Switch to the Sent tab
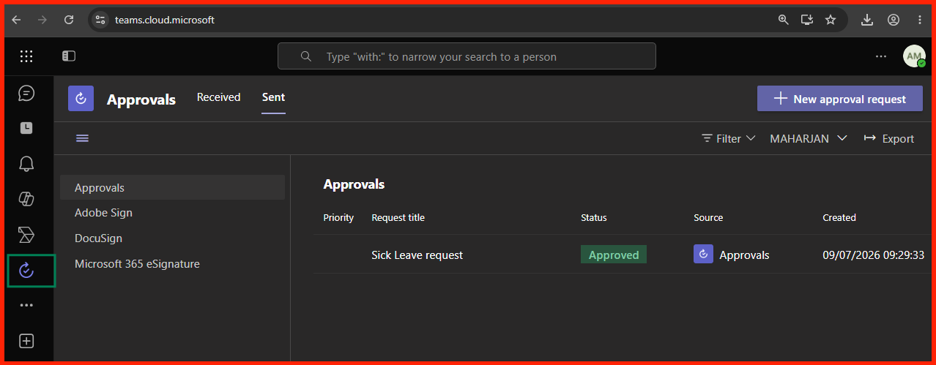 [x=273, y=97]
